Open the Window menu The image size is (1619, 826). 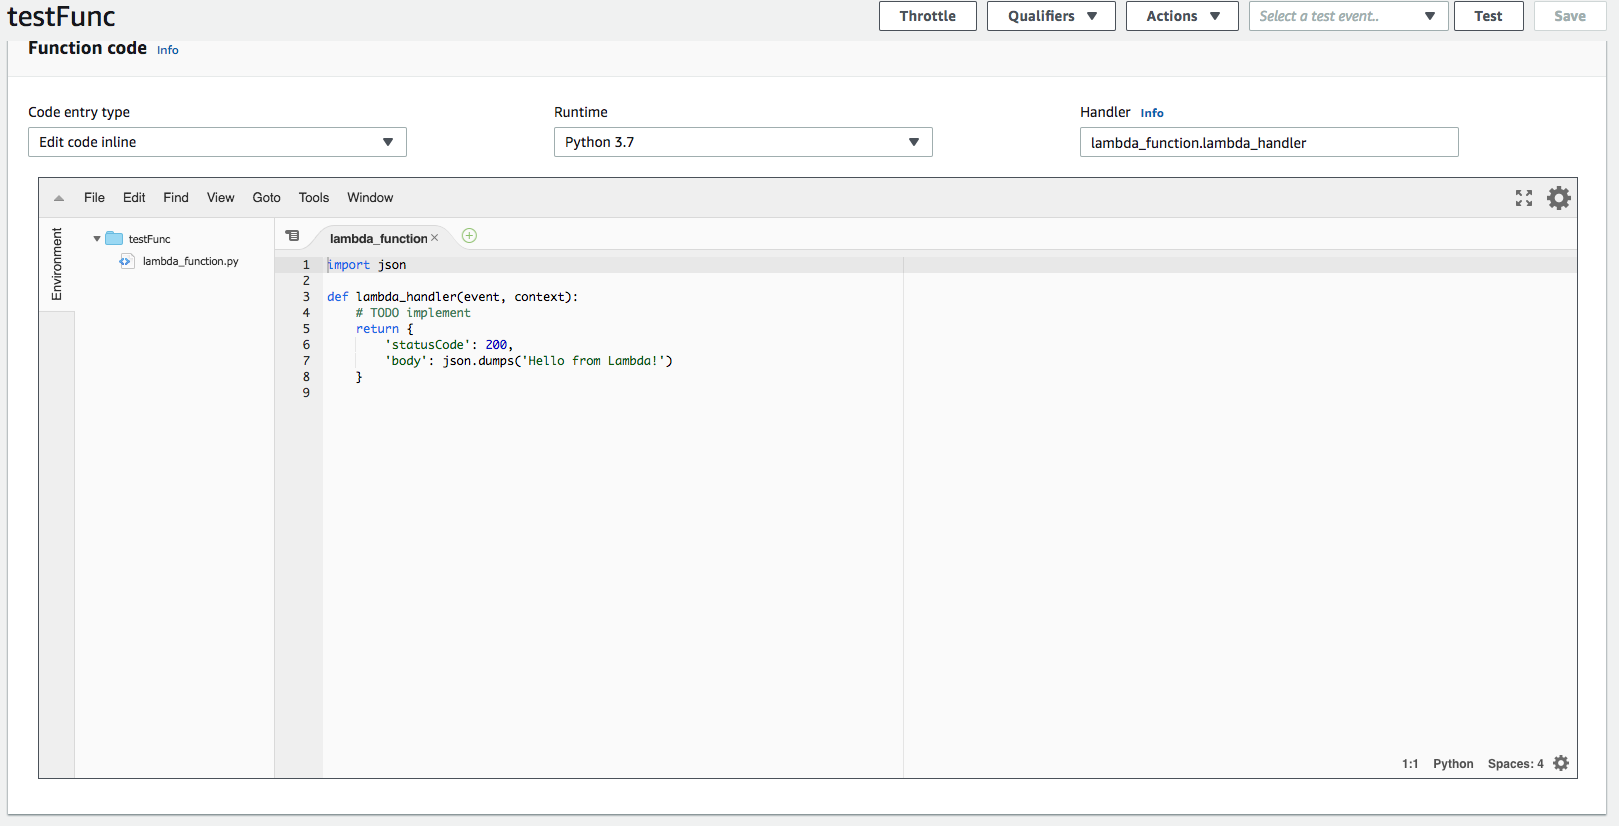[x=370, y=198]
